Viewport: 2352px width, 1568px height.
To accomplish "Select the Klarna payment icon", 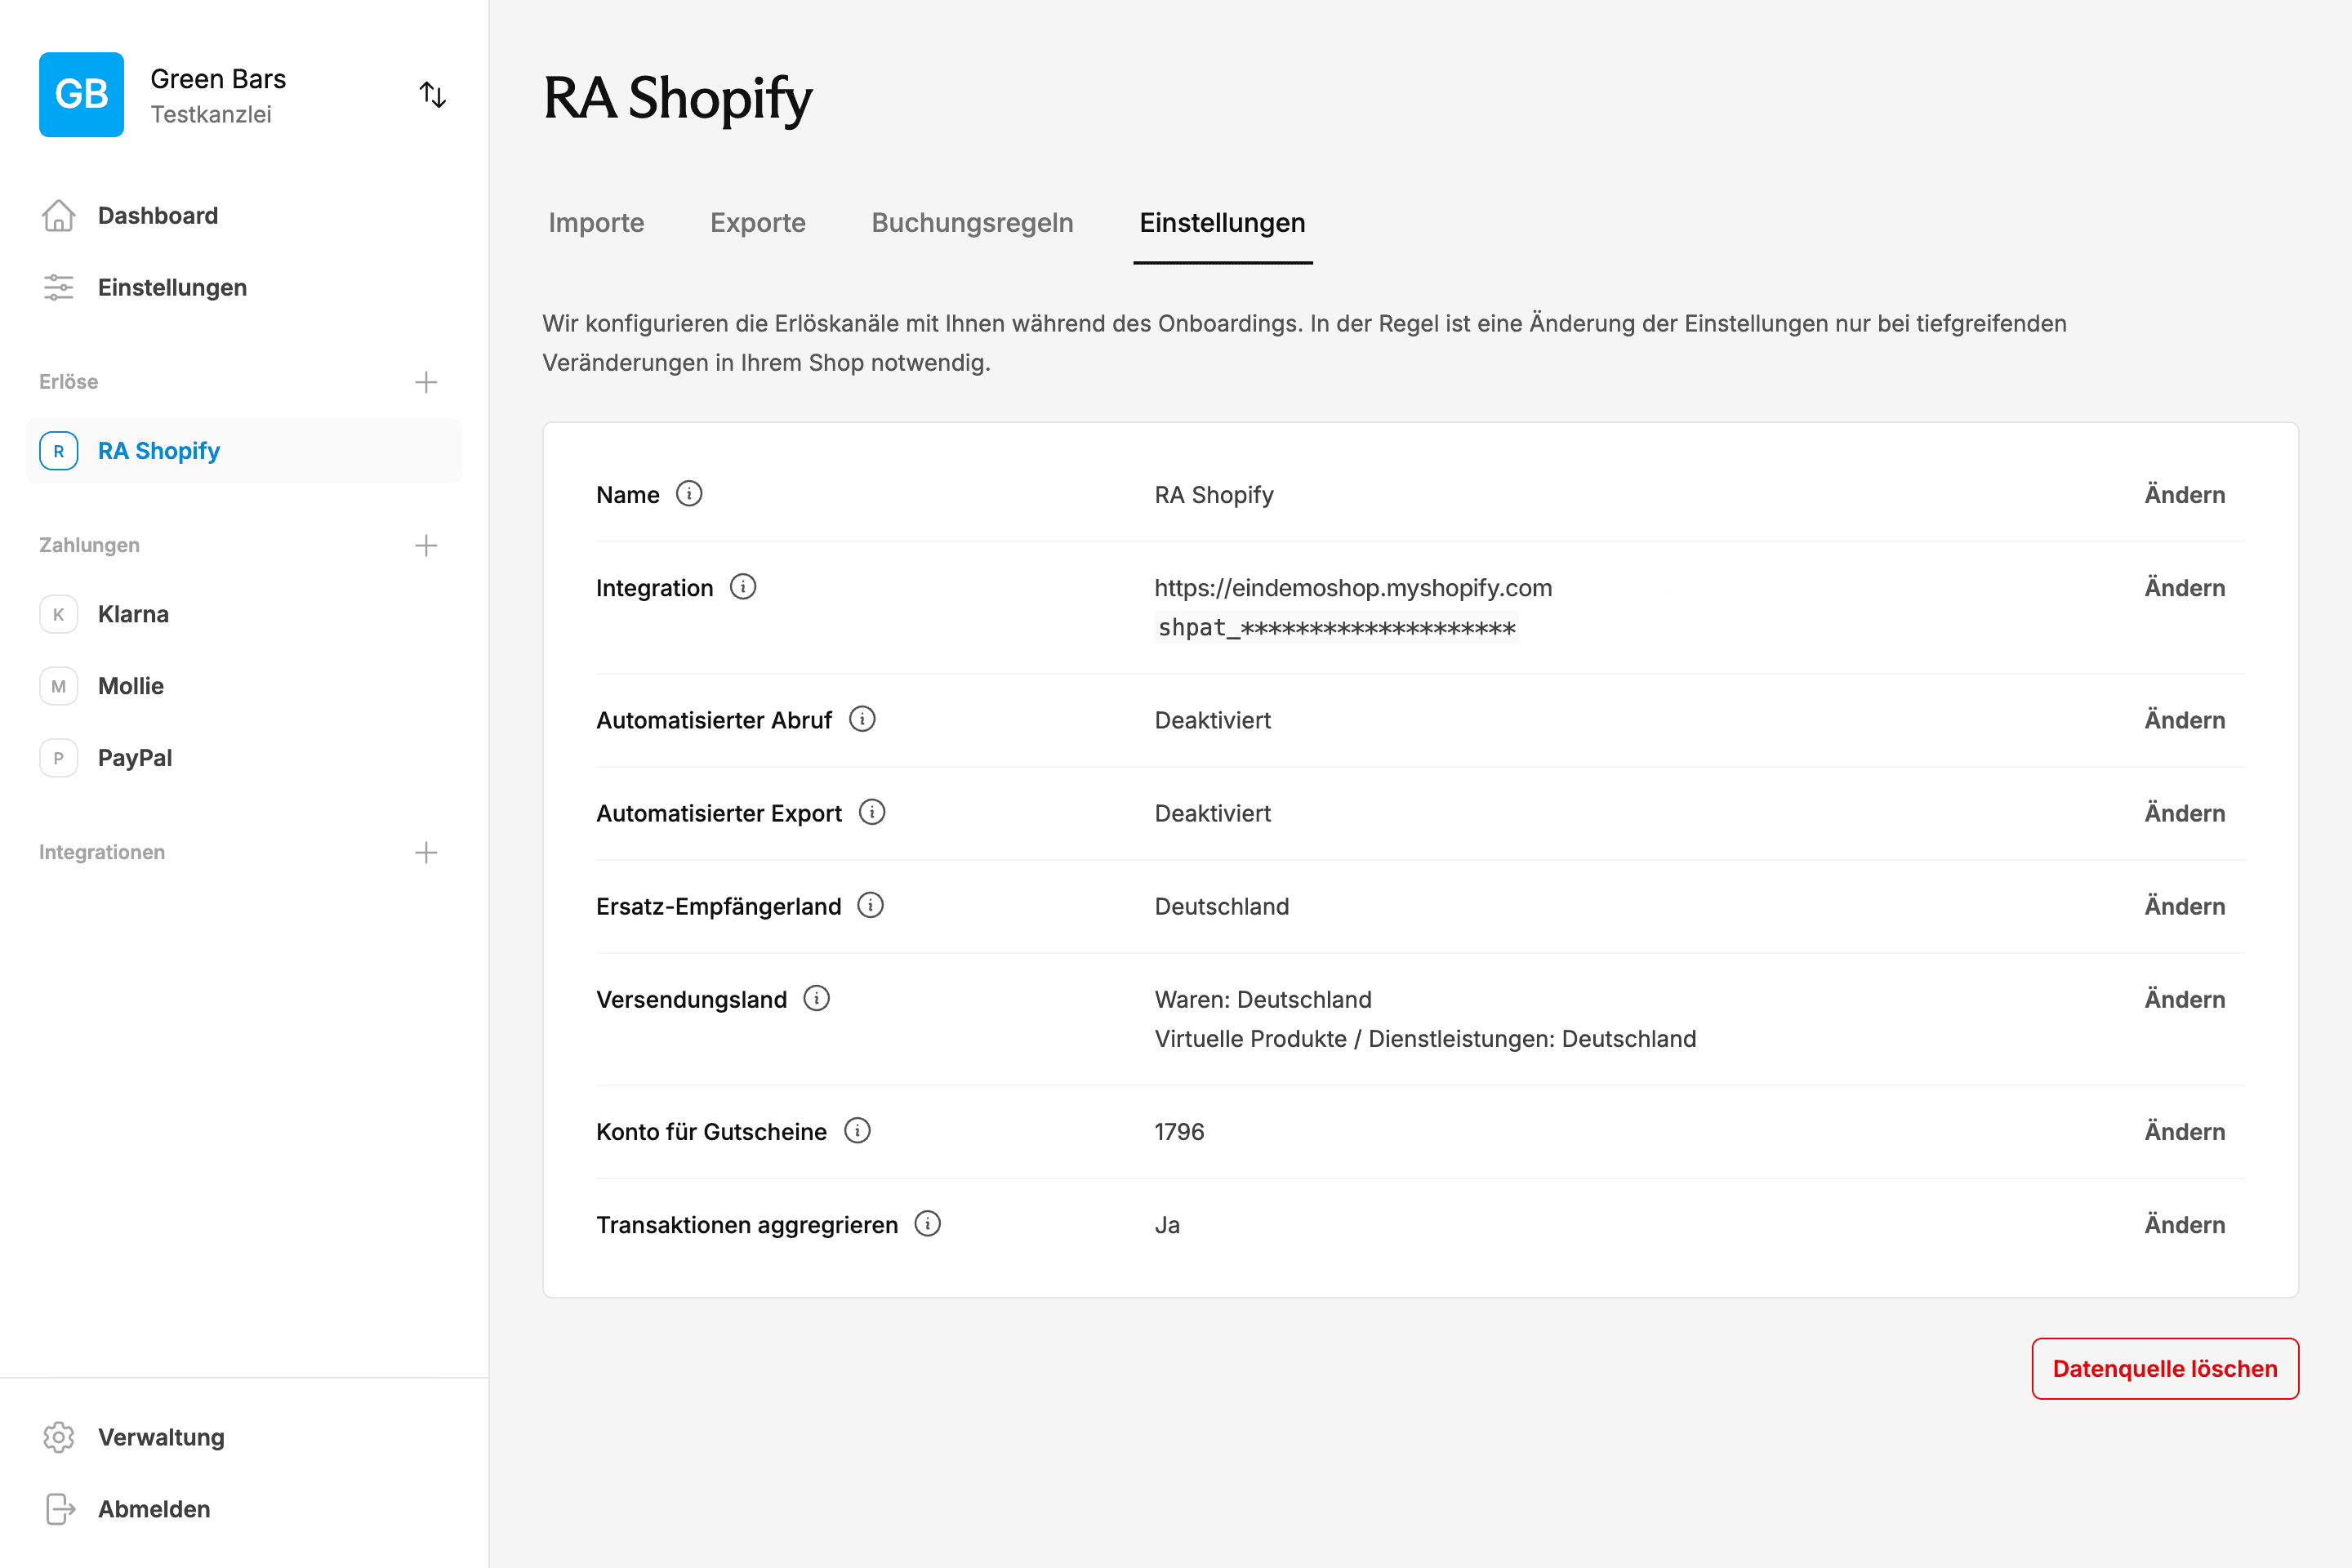I will coord(59,614).
